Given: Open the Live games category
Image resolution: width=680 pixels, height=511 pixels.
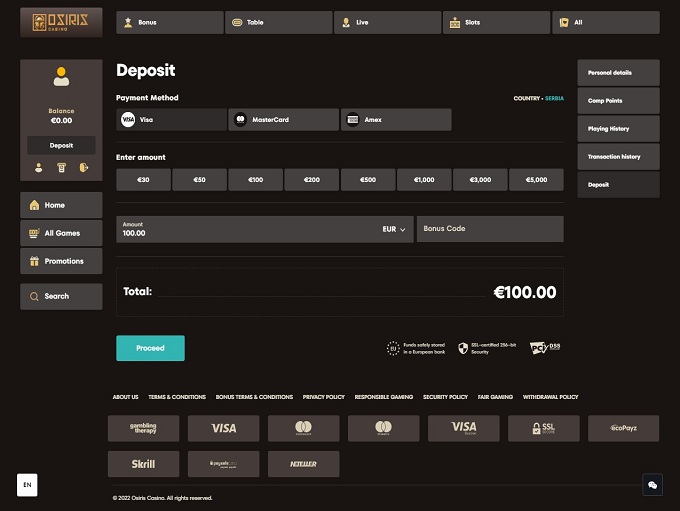Looking at the screenshot, I should tap(388, 22).
